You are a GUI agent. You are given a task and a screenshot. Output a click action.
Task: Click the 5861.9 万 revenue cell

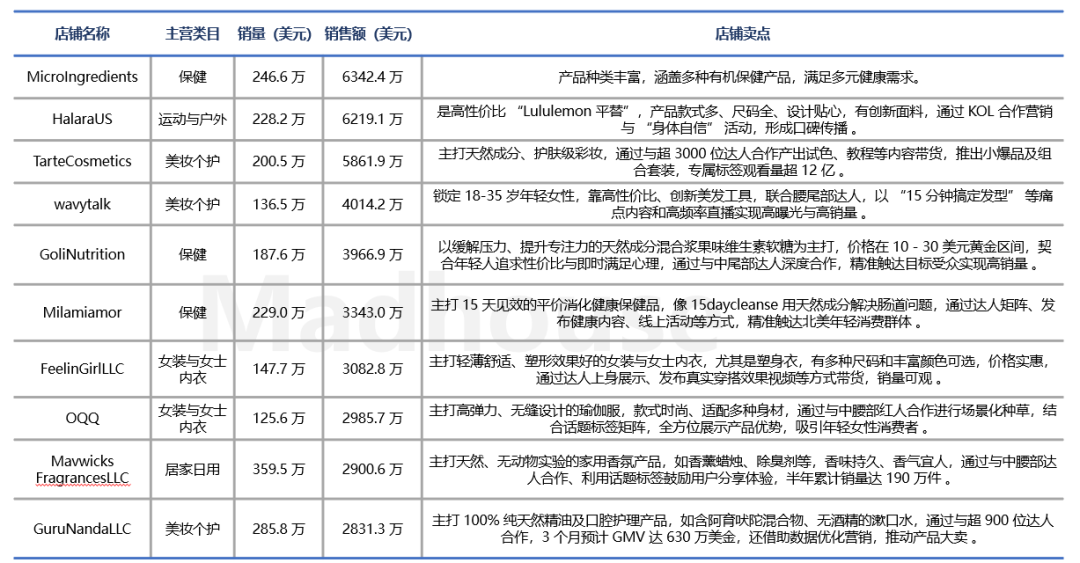click(x=372, y=161)
